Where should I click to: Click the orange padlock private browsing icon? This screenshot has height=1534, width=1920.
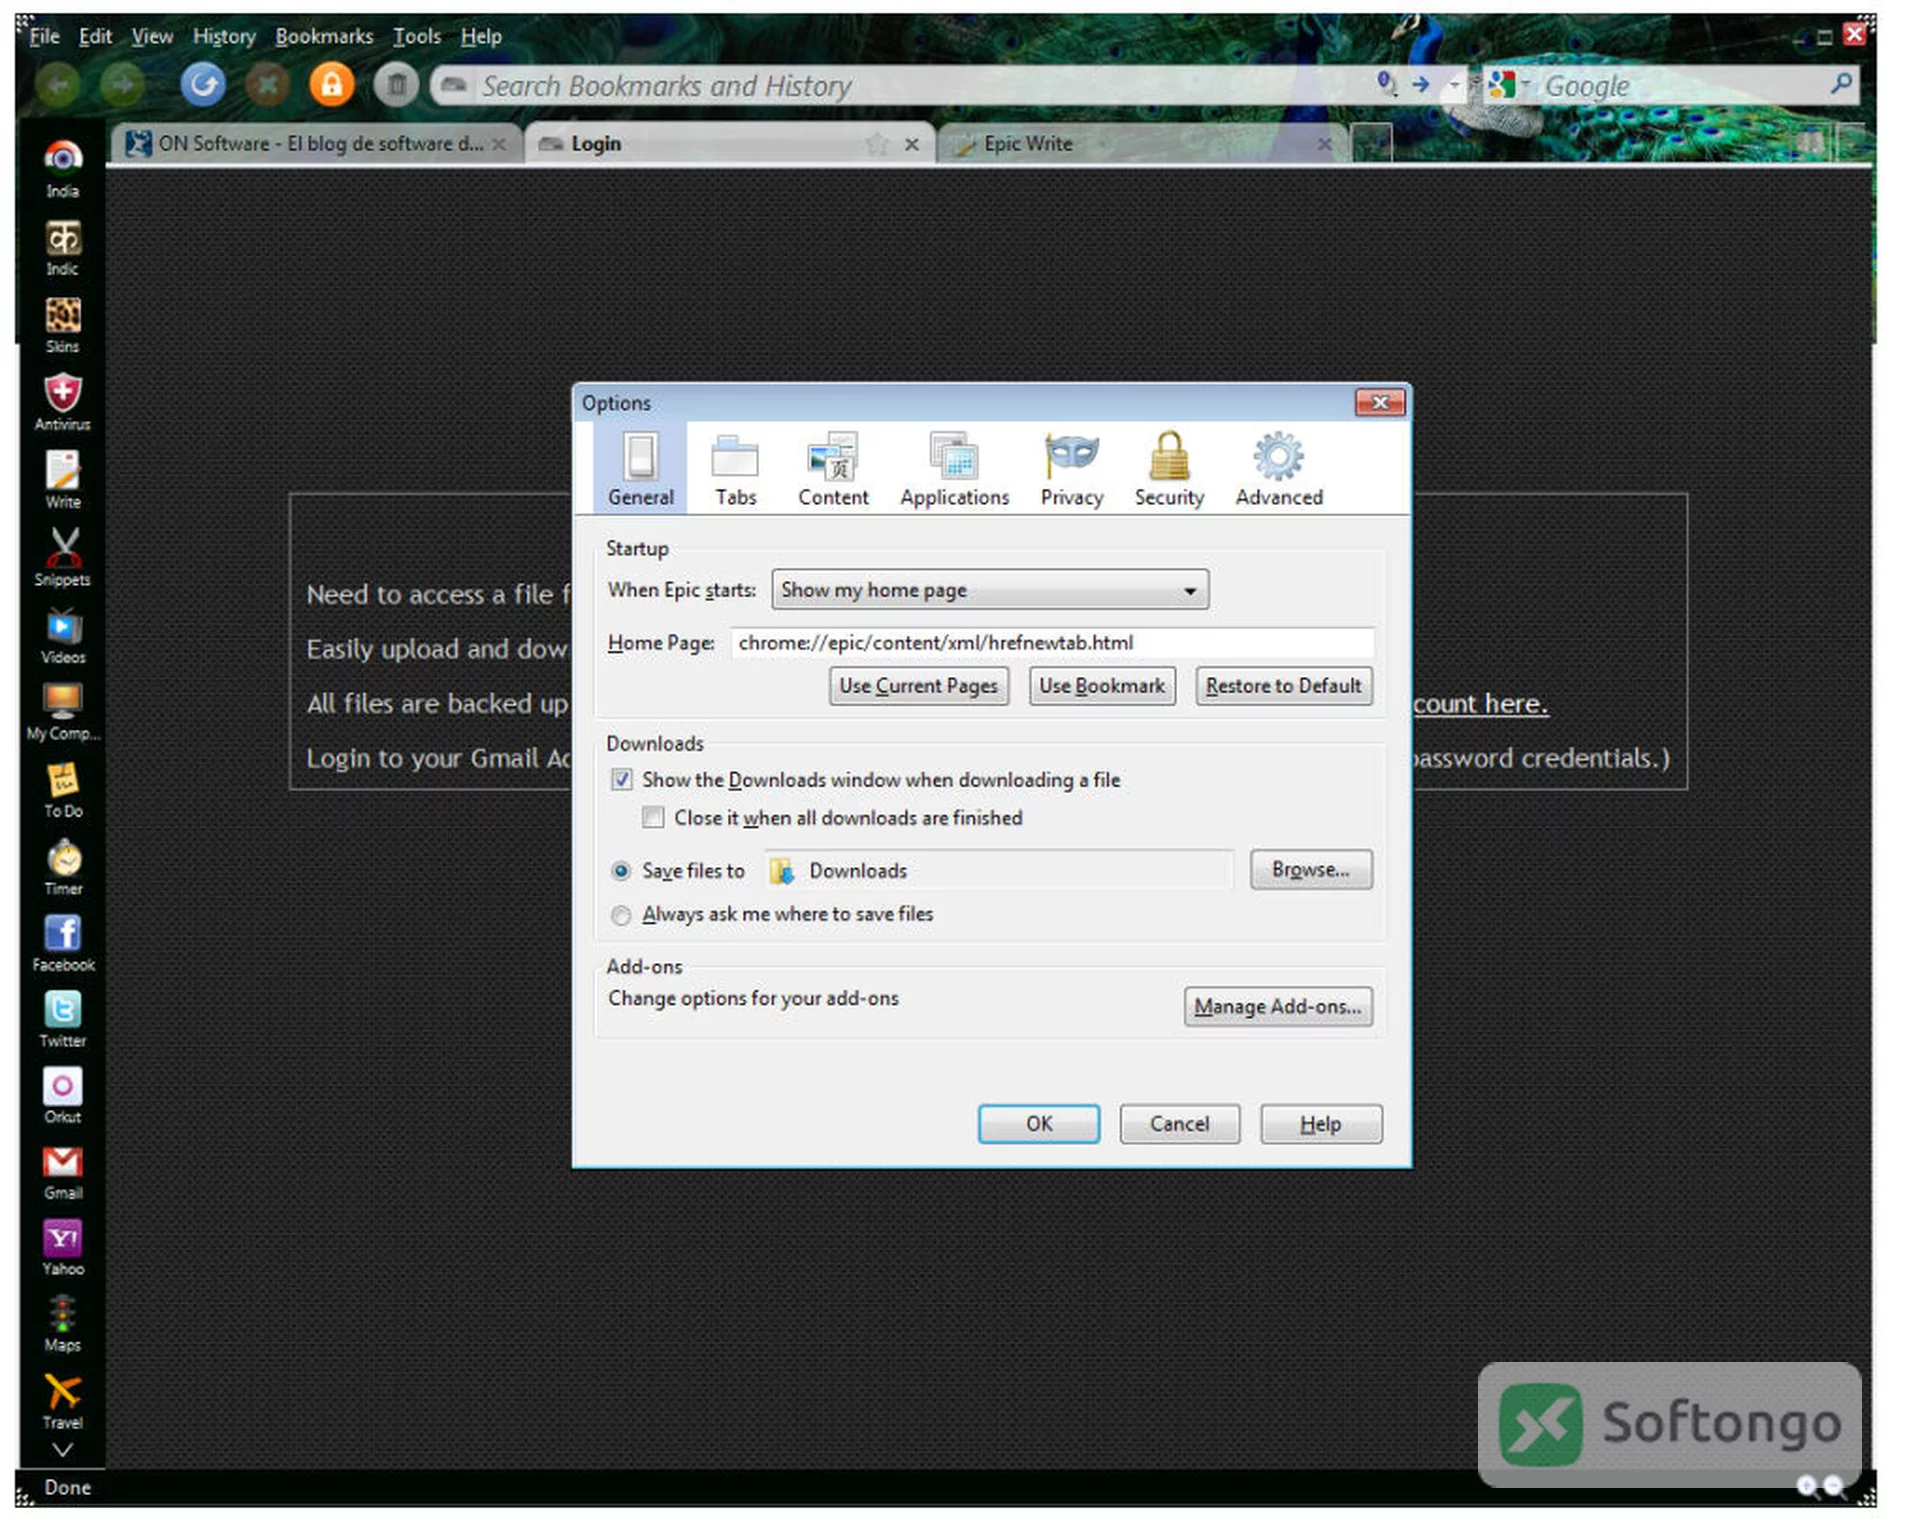332,84
